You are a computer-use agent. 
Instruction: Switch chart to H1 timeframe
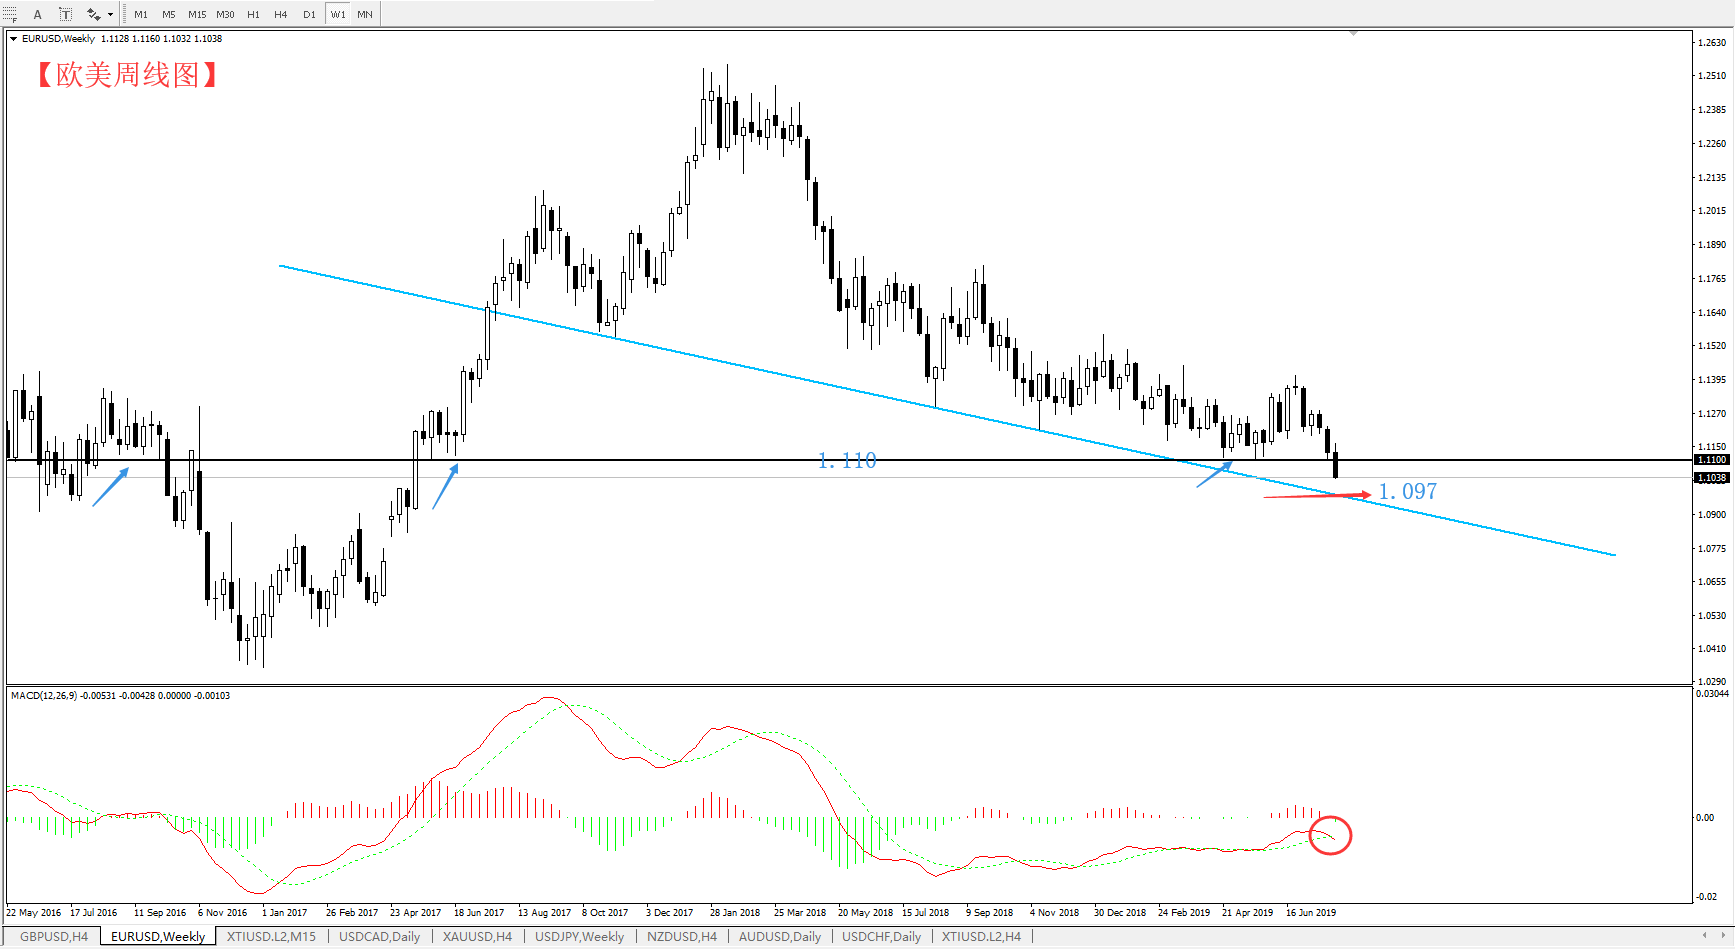tap(253, 14)
